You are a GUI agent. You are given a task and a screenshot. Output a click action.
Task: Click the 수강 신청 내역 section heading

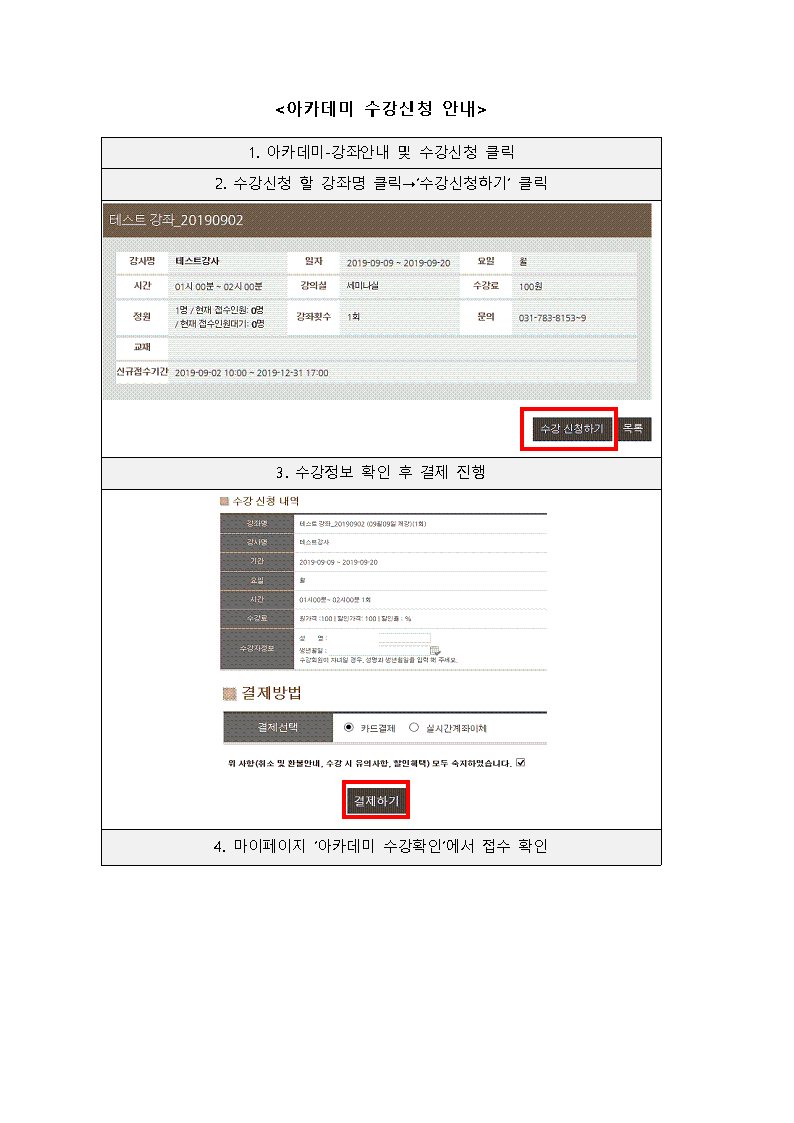(x=266, y=501)
